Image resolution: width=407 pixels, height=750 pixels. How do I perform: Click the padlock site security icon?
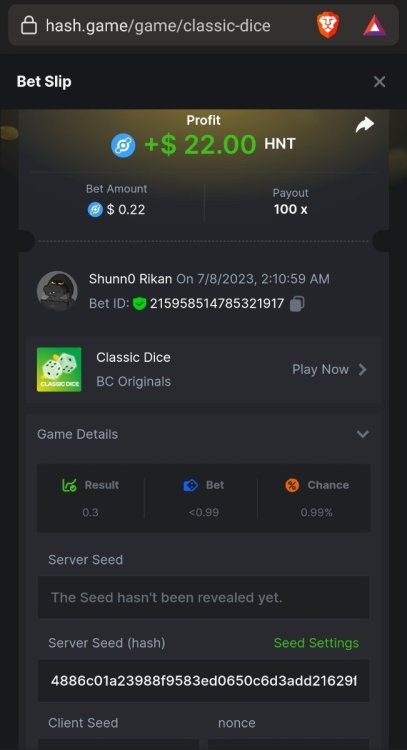tap(29, 25)
